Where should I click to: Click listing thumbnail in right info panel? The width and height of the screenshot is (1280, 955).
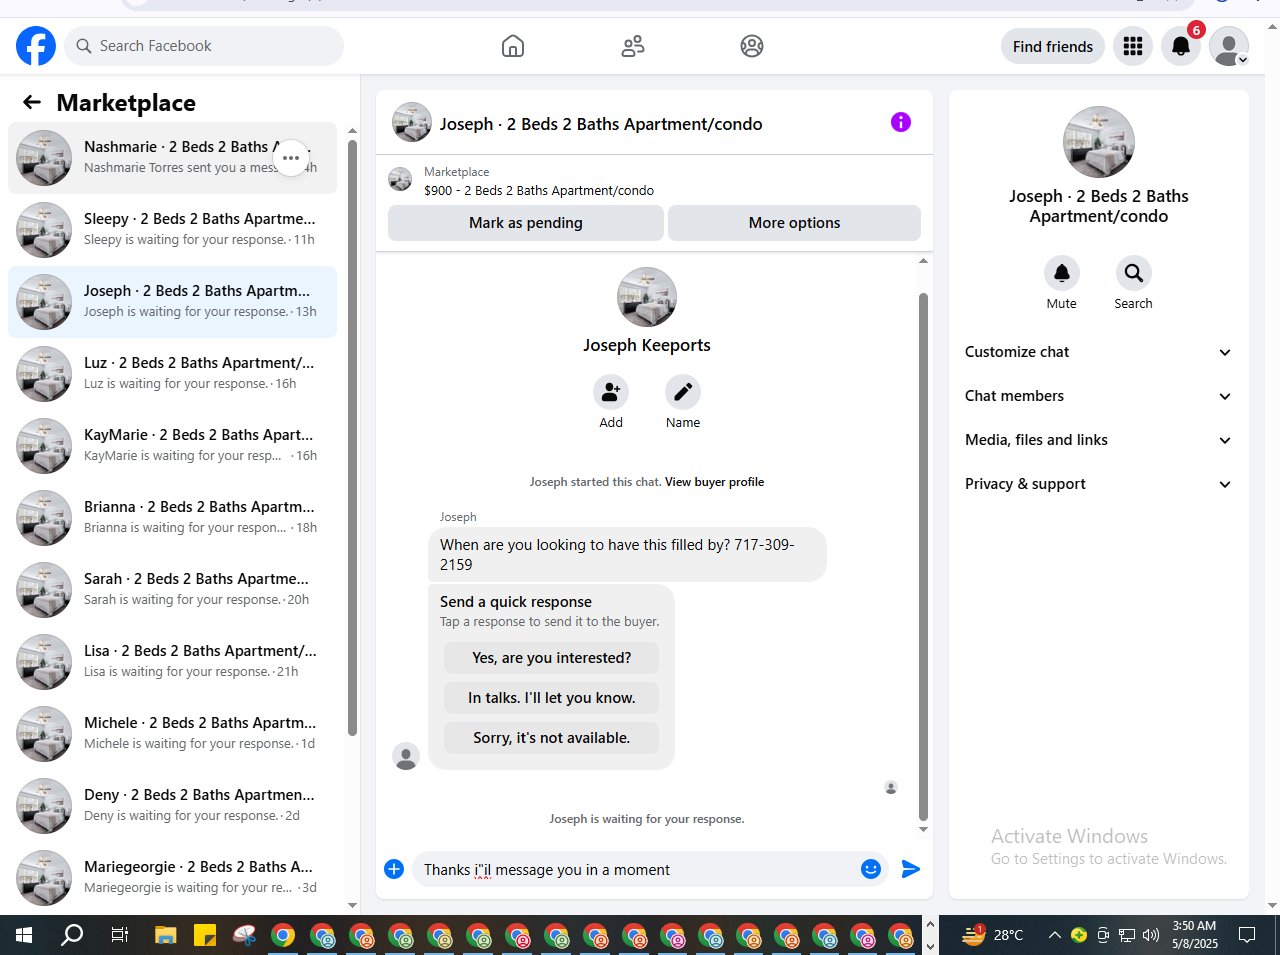1099,142
